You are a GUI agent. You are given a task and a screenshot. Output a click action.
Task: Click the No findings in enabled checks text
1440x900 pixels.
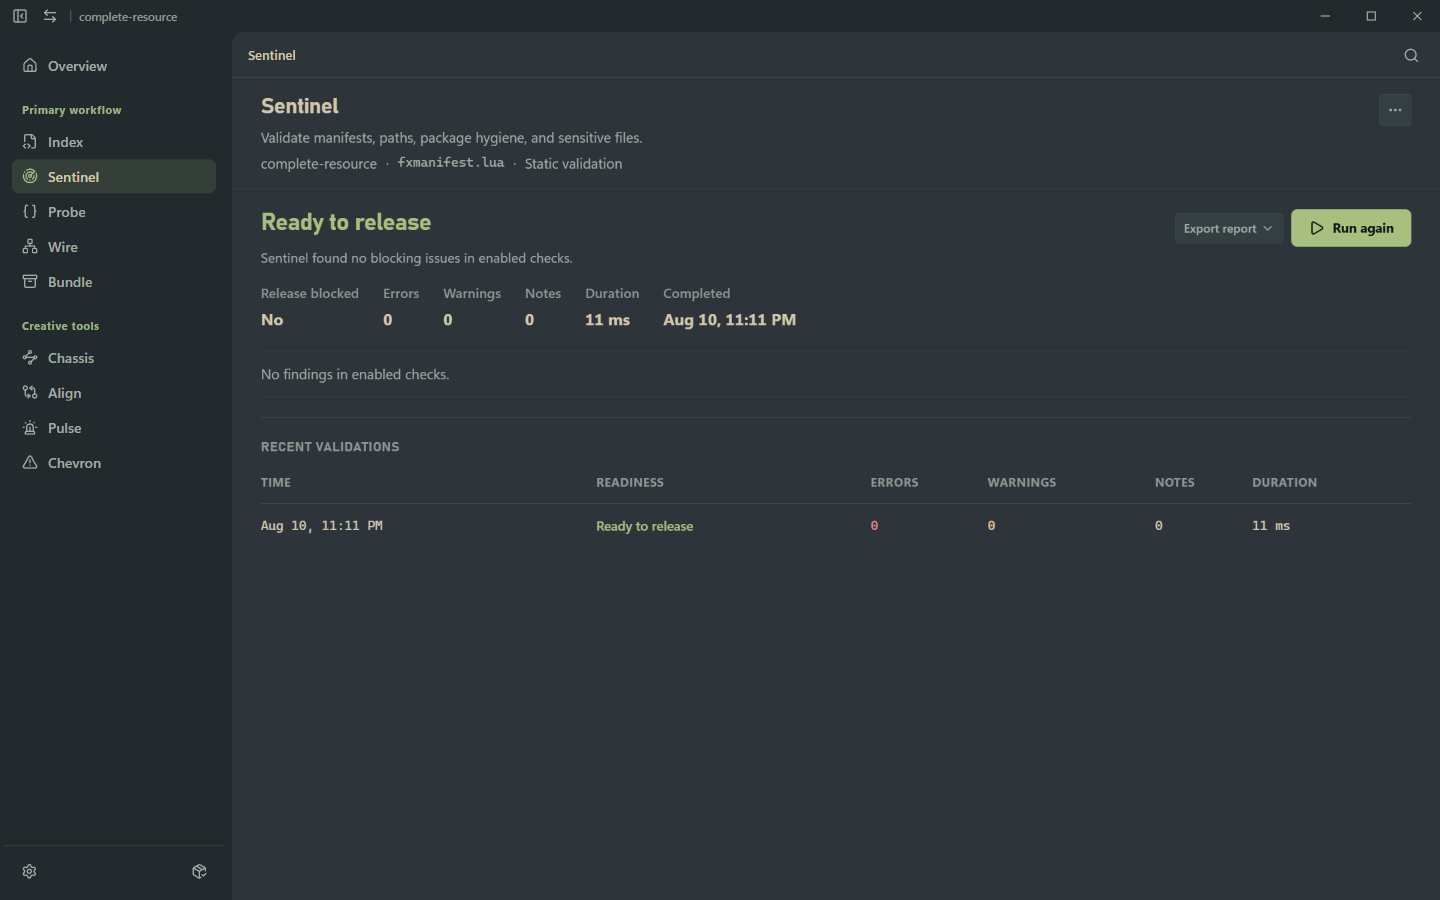click(x=355, y=374)
